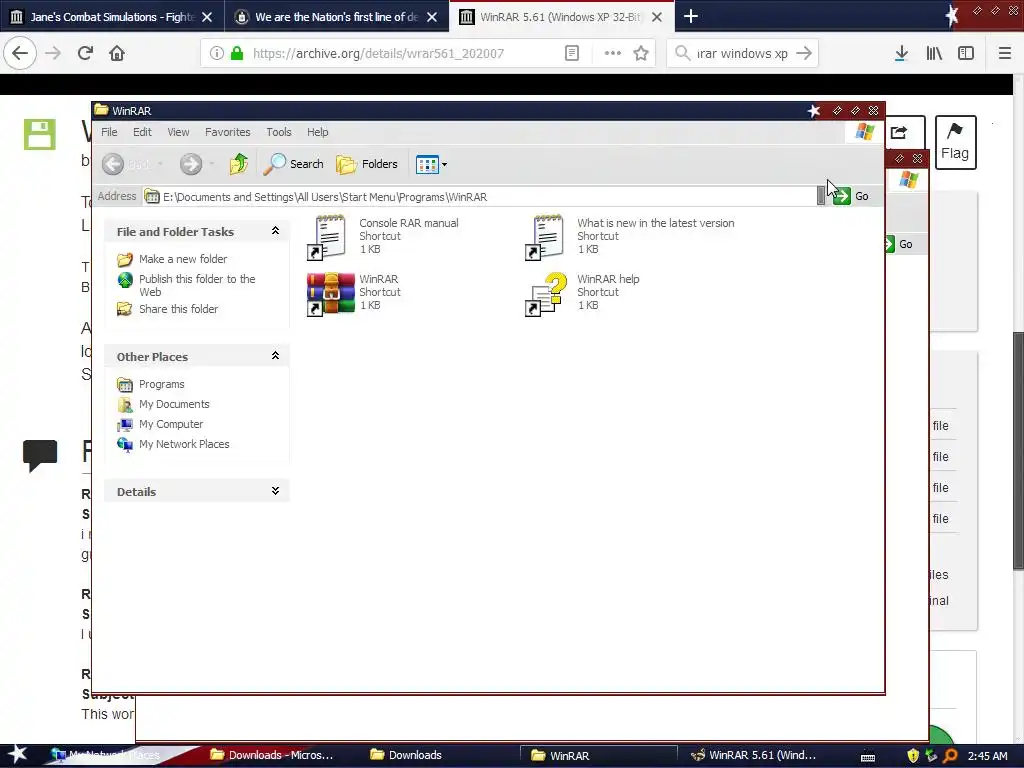Image resolution: width=1024 pixels, height=768 pixels.
Task: Close the WinRAR 5.61 browser tab
Action: [x=657, y=17]
